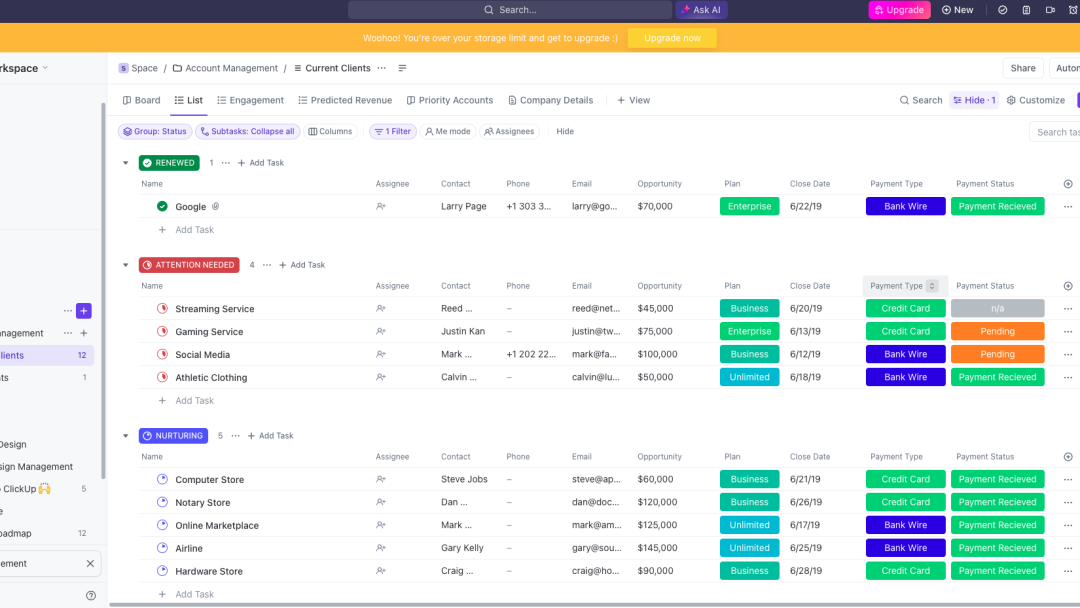
Task: Click the Upgrade now button
Action: pyautogui.click(x=672, y=38)
